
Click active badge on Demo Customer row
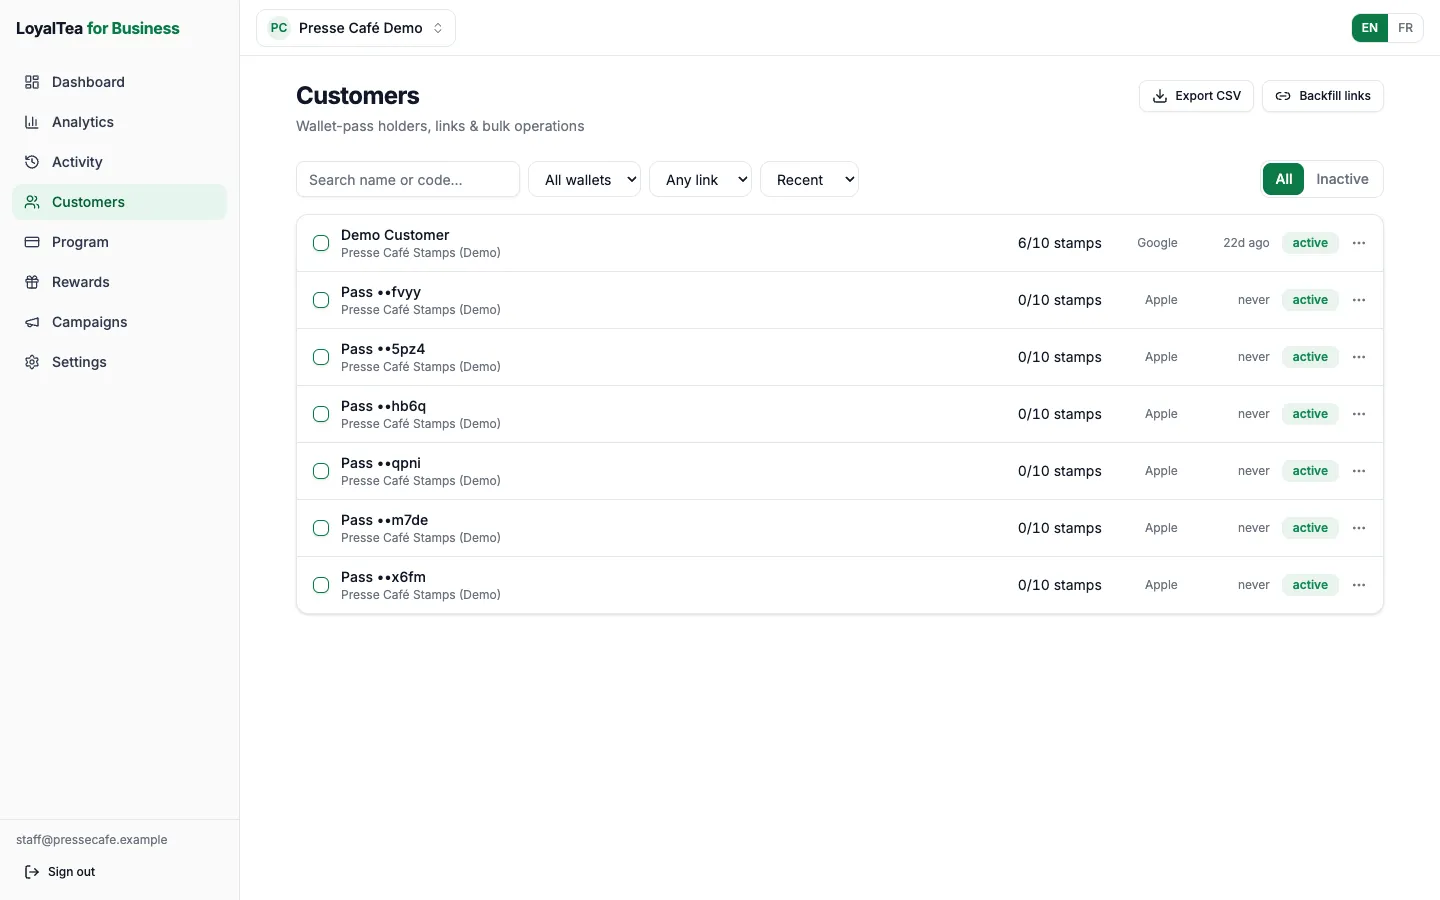[1310, 243]
